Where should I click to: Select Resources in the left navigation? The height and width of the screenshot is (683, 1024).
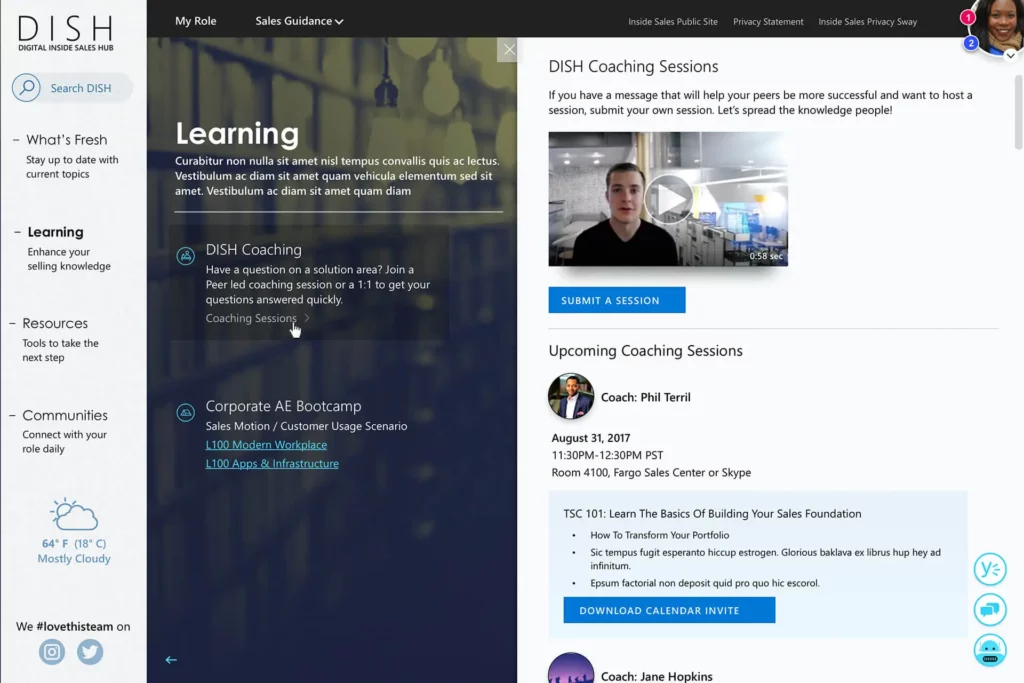(55, 324)
